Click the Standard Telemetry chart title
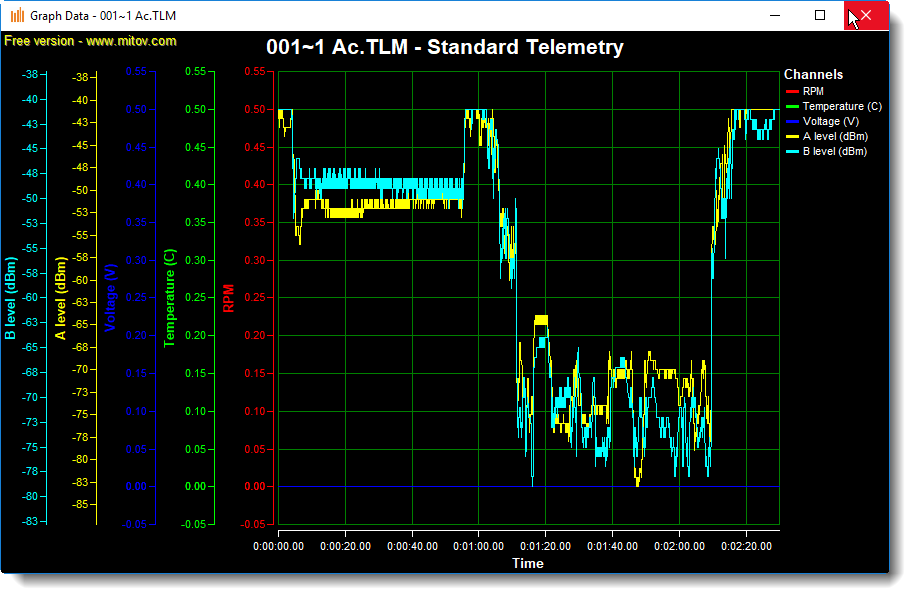Image resolution: width=915 pixels, height=599 pixels. pyautogui.click(x=445, y=47)
